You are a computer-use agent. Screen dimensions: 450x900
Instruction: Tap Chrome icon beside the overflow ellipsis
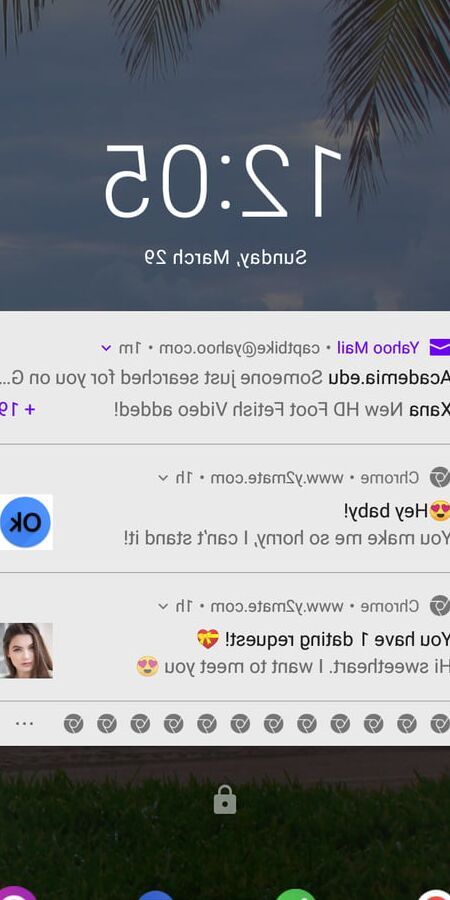[73, 724]
